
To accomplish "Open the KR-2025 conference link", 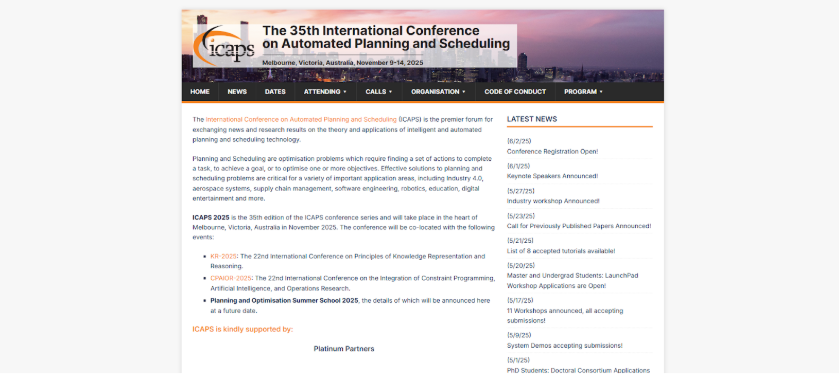I will click(223, 256).
